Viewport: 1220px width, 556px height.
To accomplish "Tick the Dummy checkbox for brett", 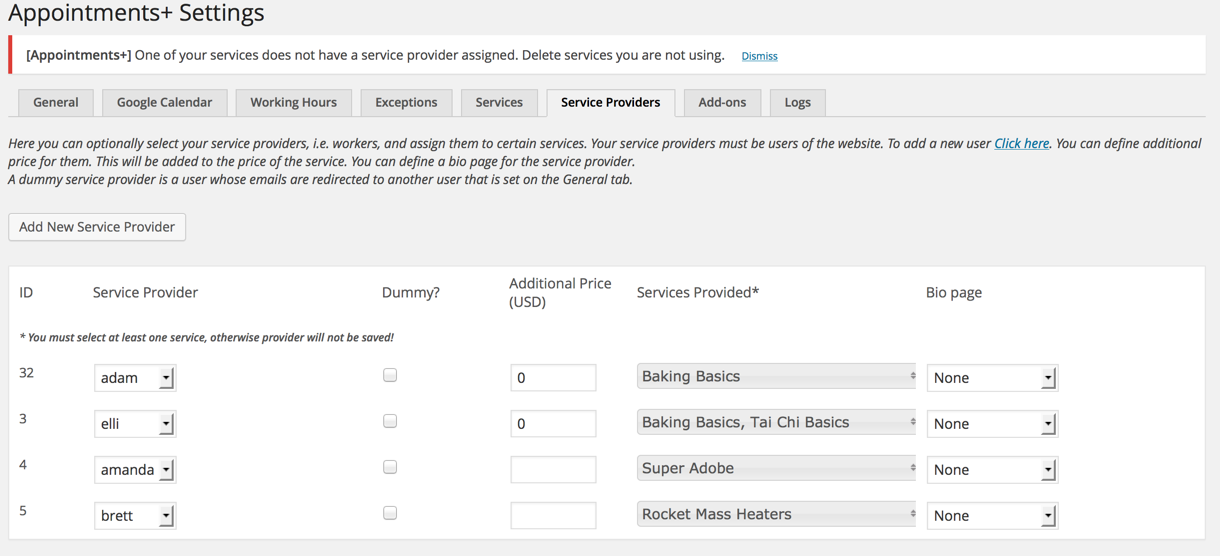I will point(390,513).
